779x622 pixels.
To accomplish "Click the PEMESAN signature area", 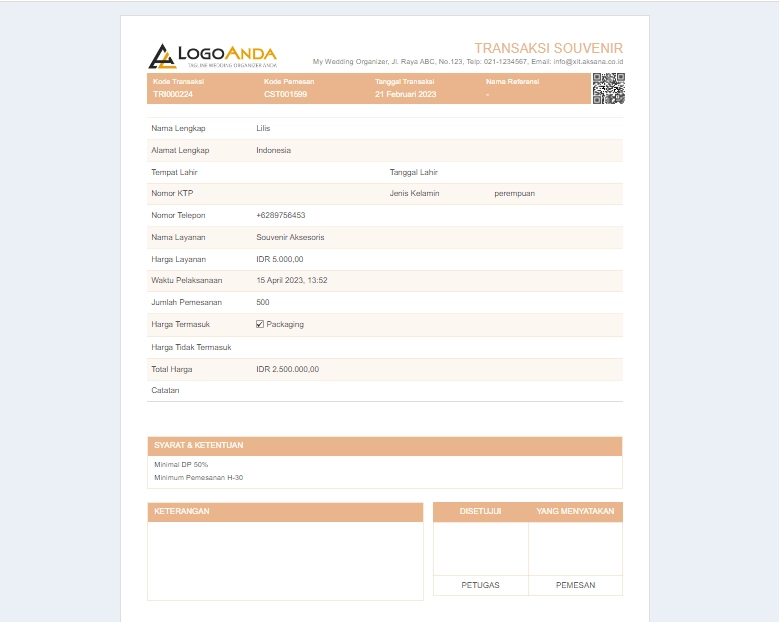I will click(575, 549).
